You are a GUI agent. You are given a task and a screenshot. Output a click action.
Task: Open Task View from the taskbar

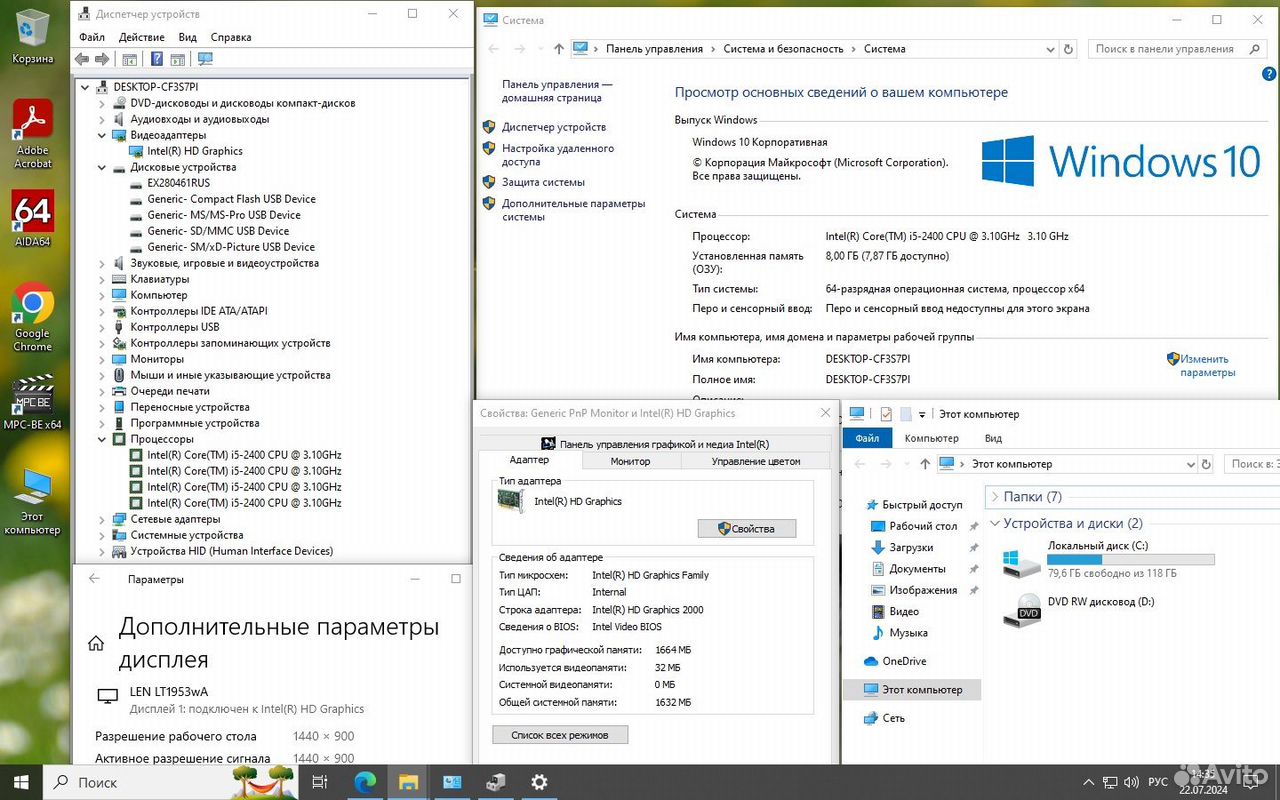(x=320, y=782)
